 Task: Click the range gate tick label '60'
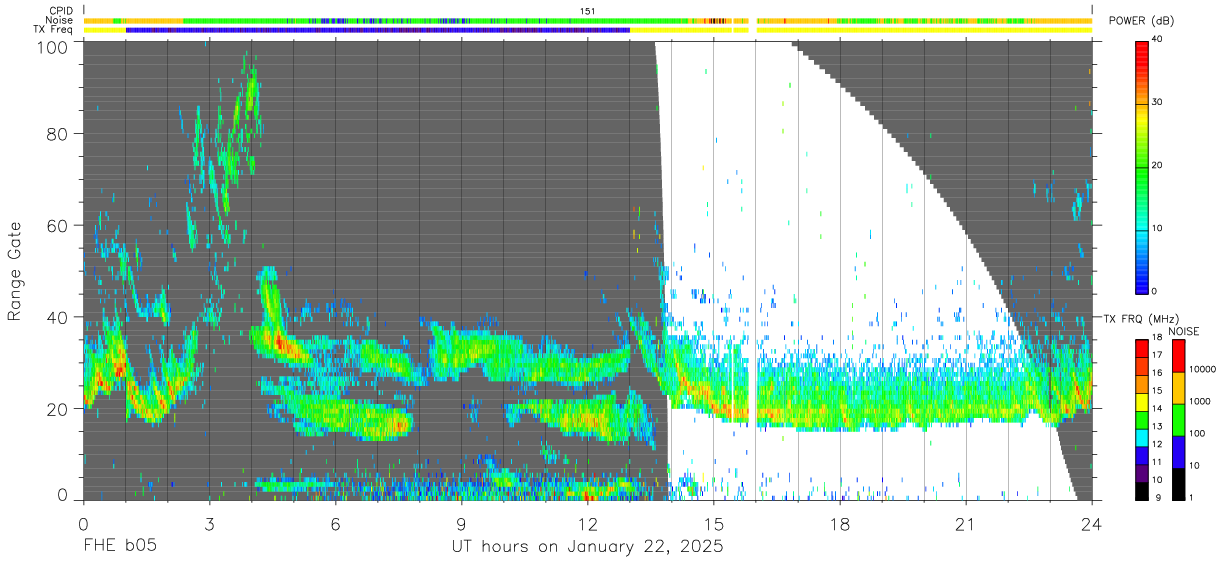pos(59,226)
